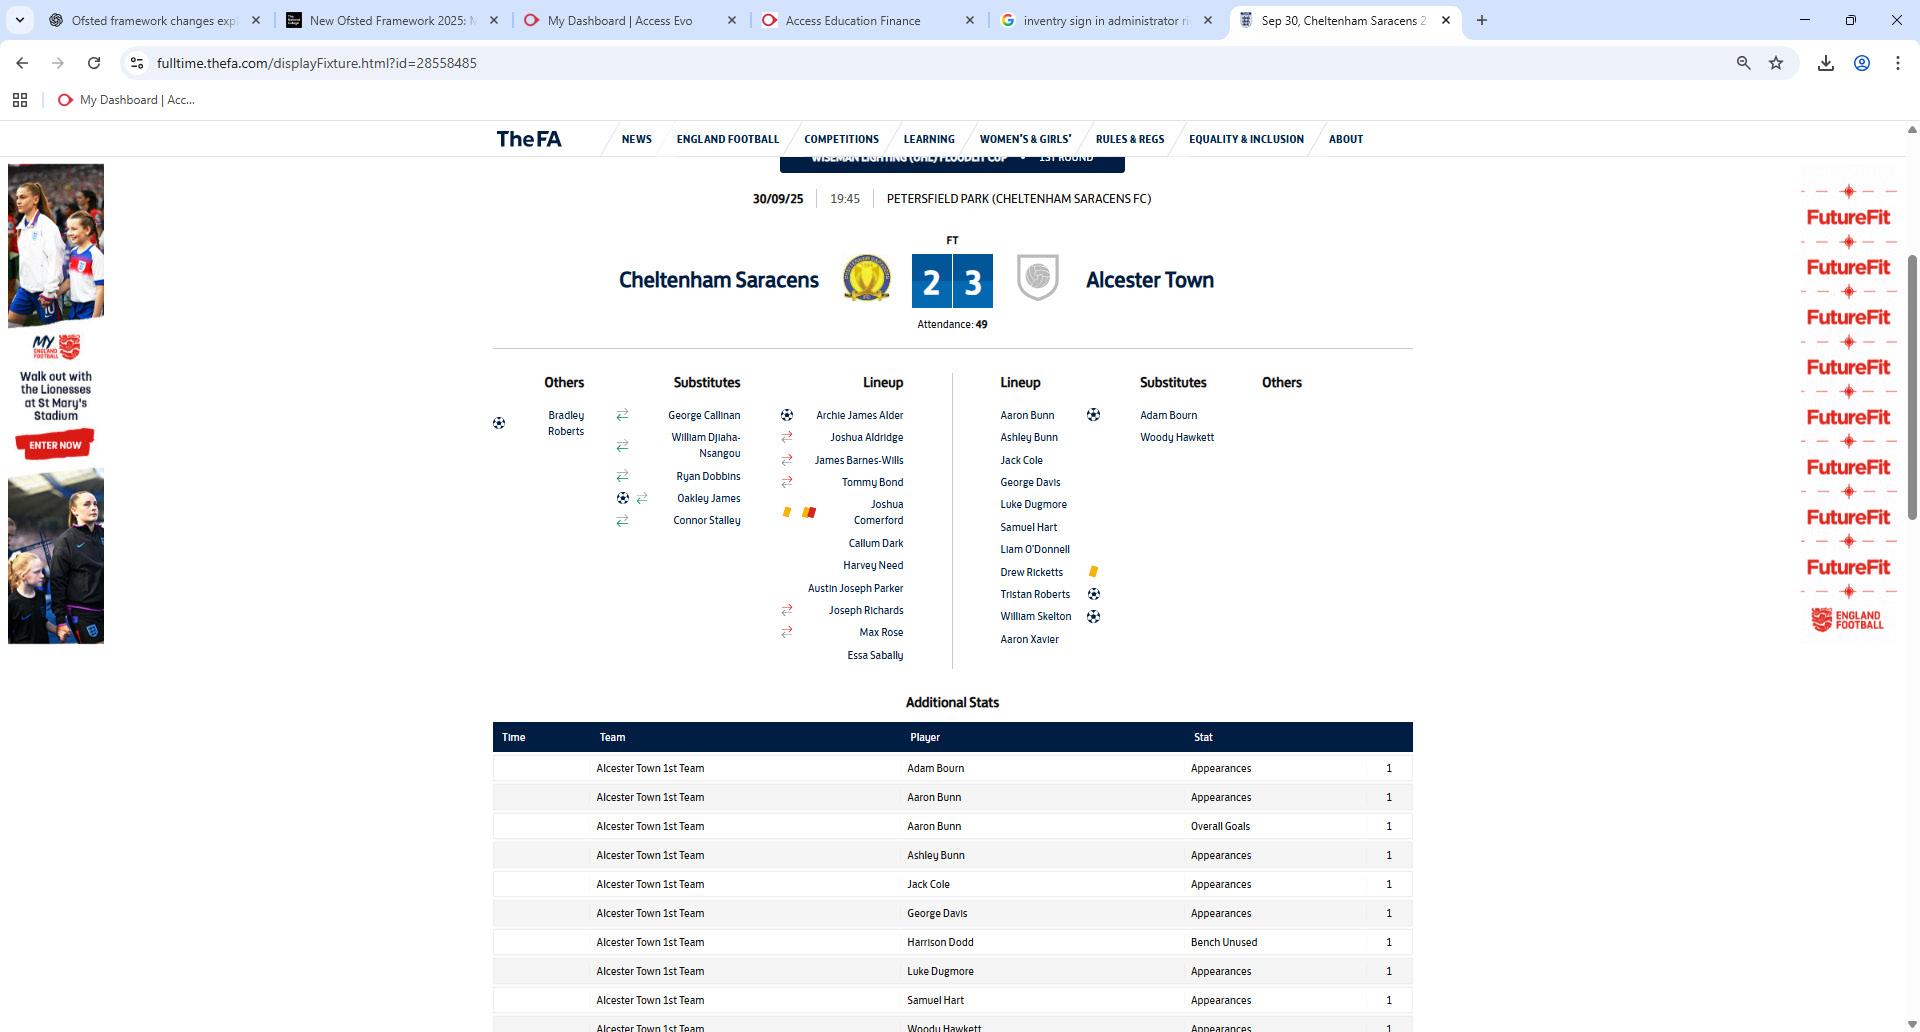Click the yellow card beside Joshua Comerford
Screen dimensions: 1920x1032
pyautogui.click(x=787, y=512)
